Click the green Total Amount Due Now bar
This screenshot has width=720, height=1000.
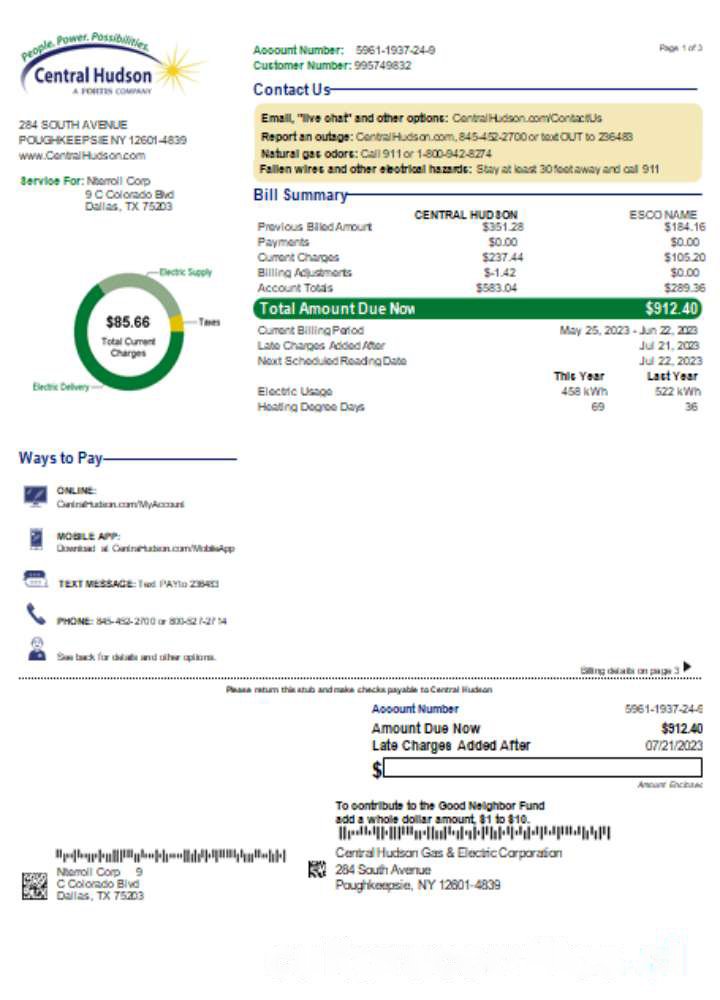click(x=478, y=309)
